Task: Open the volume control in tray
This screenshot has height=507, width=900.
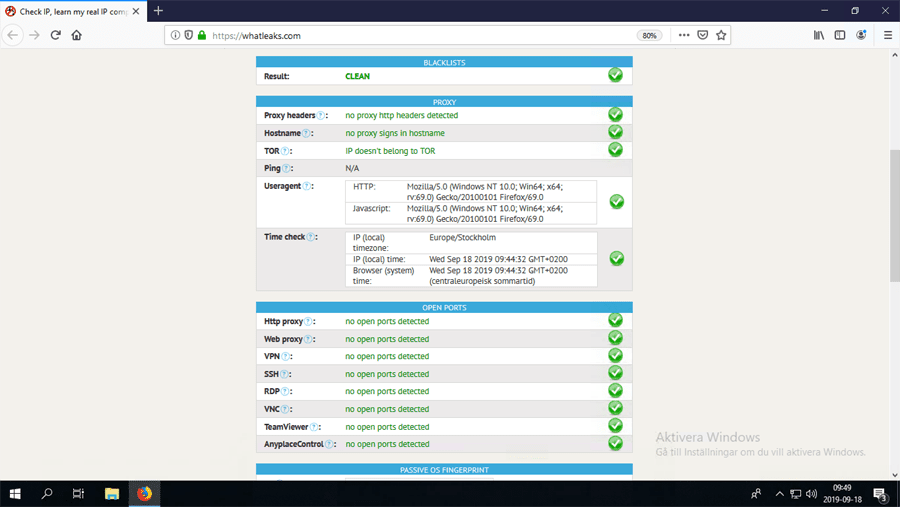Action: point(811,494)
